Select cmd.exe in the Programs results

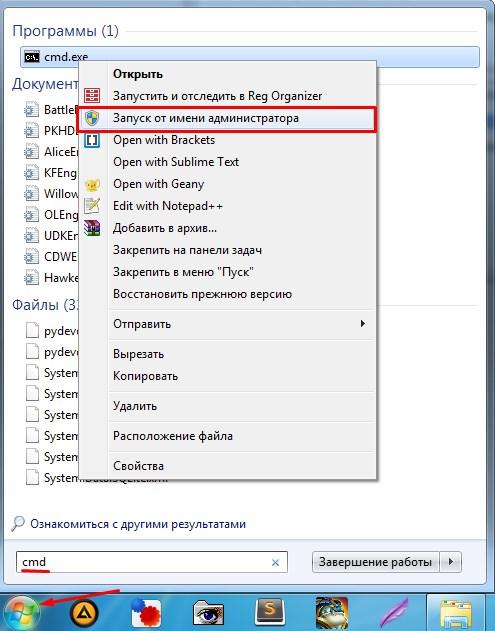(250, 57)
